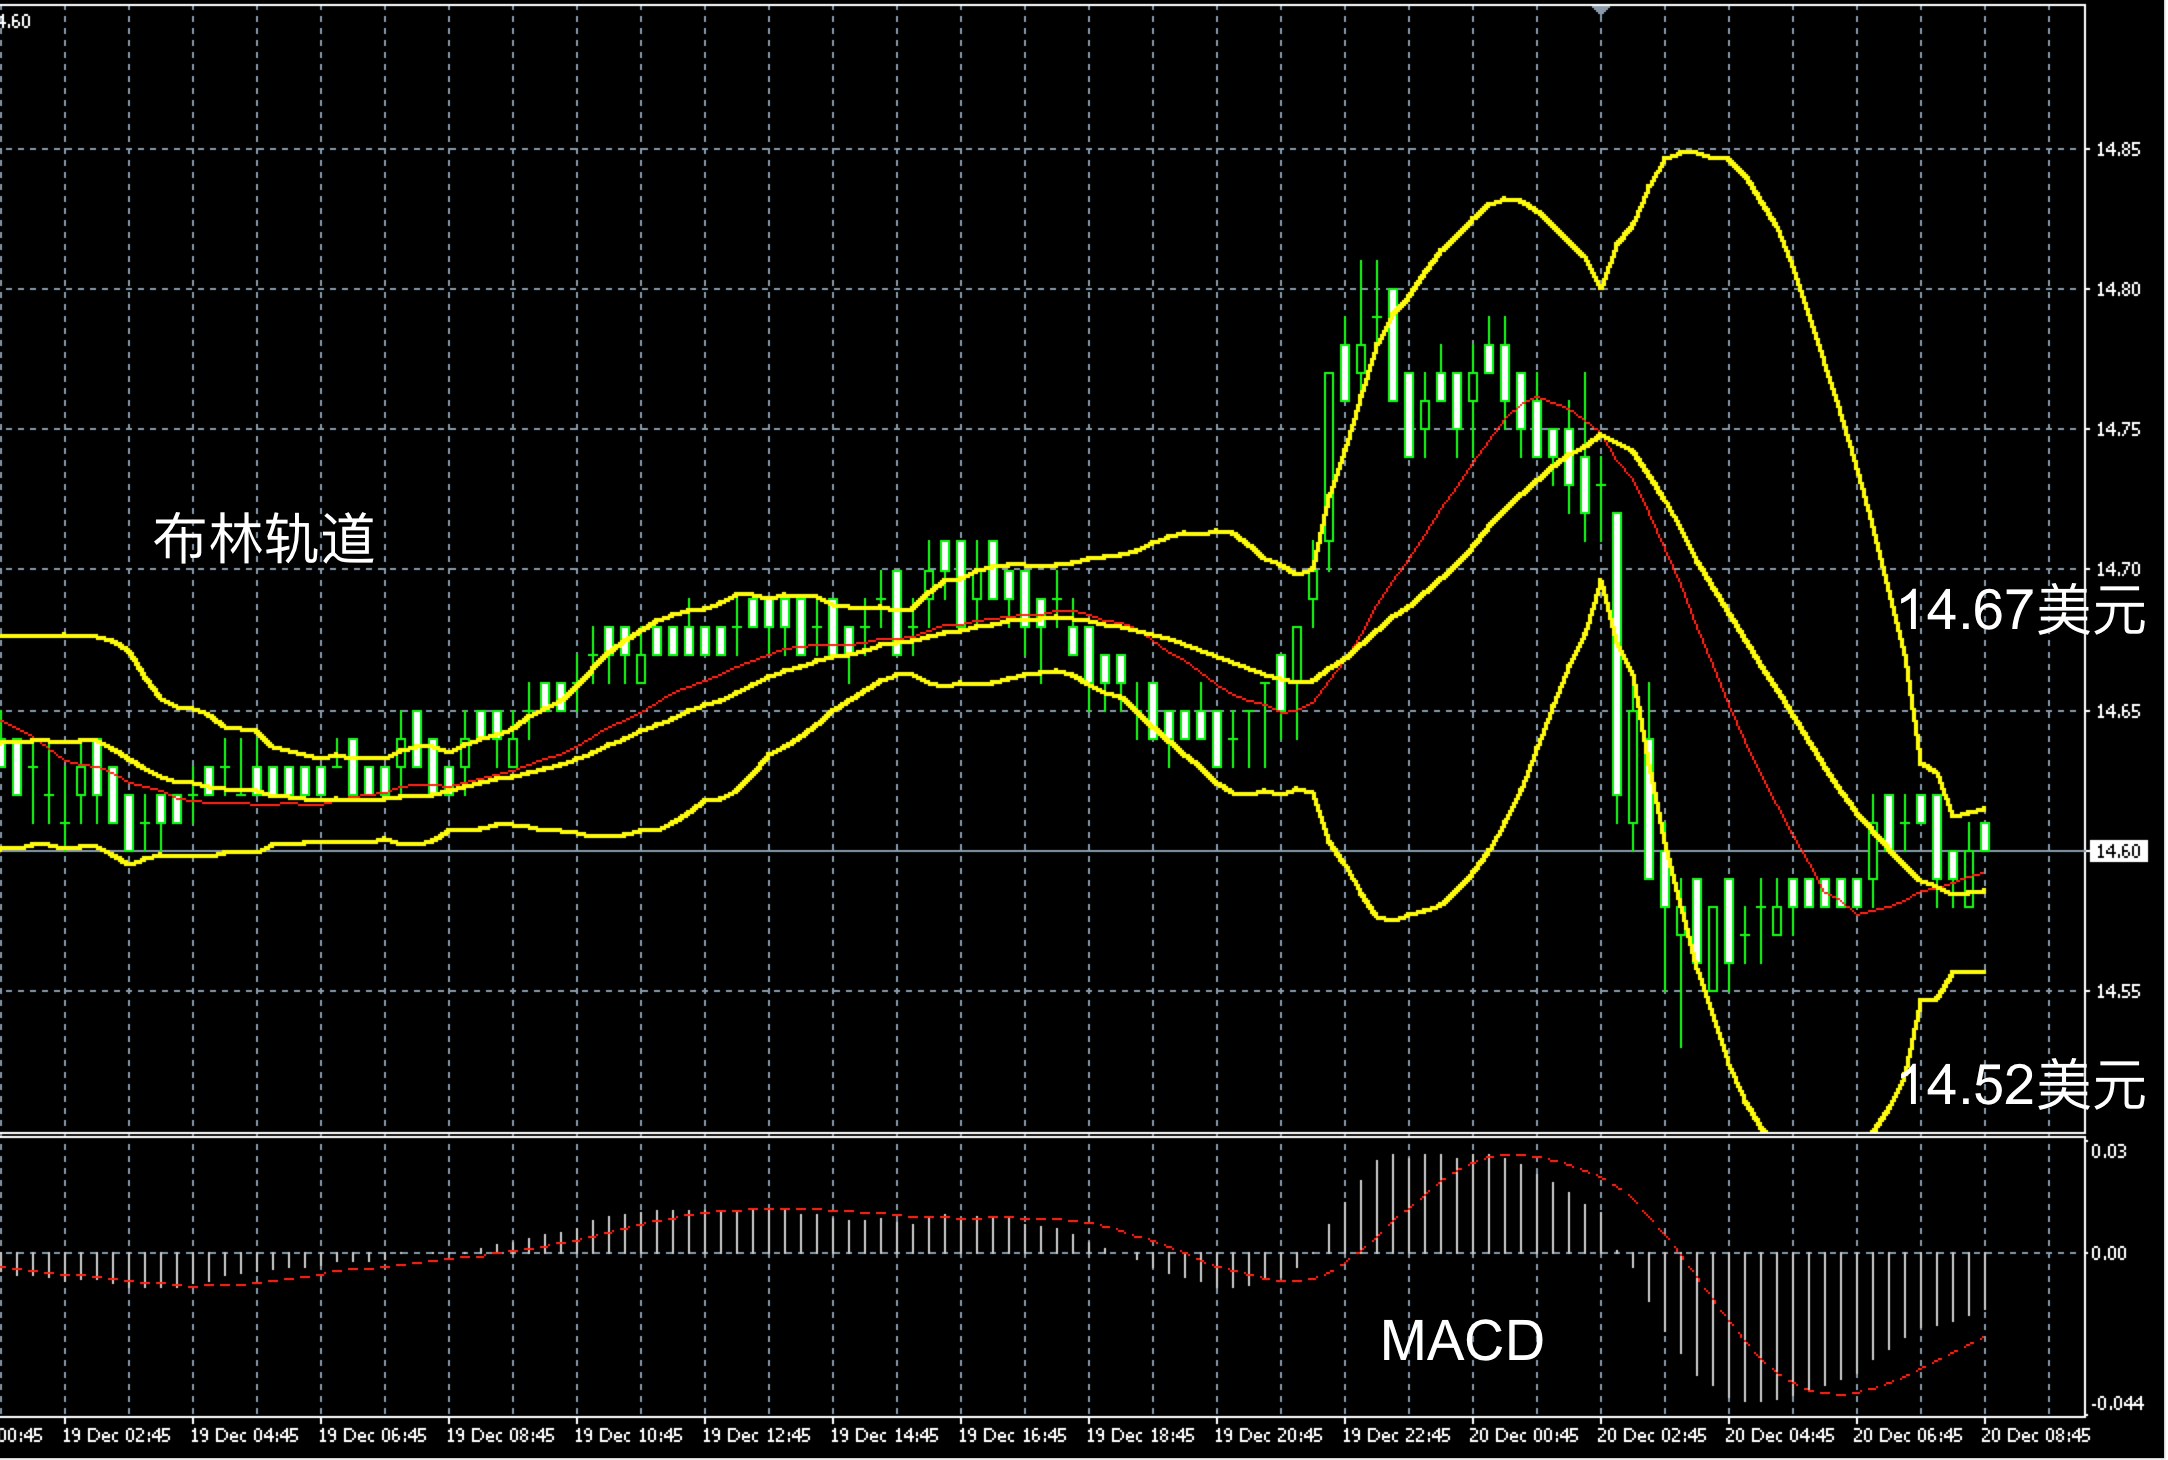Click the 14.67美元 annotation label

[2022, 610]
